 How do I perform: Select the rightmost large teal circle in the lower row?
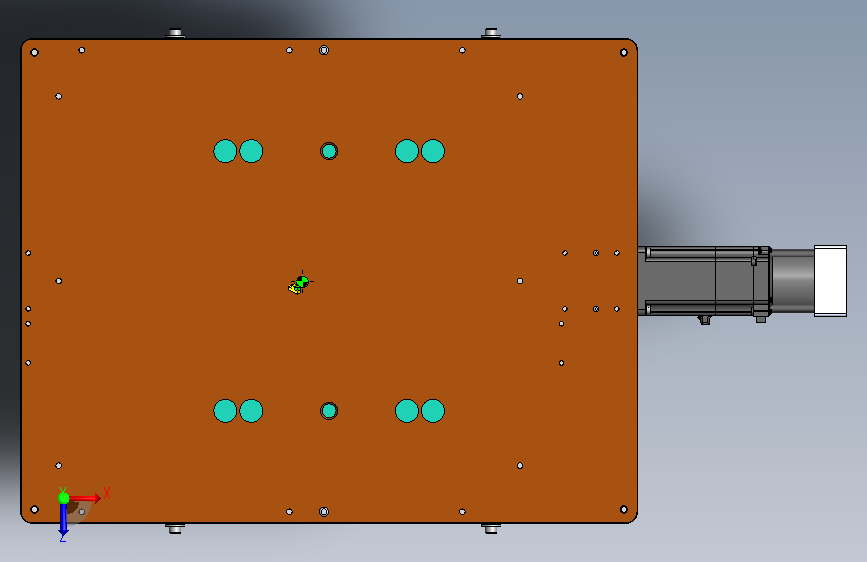click(433, 411)
